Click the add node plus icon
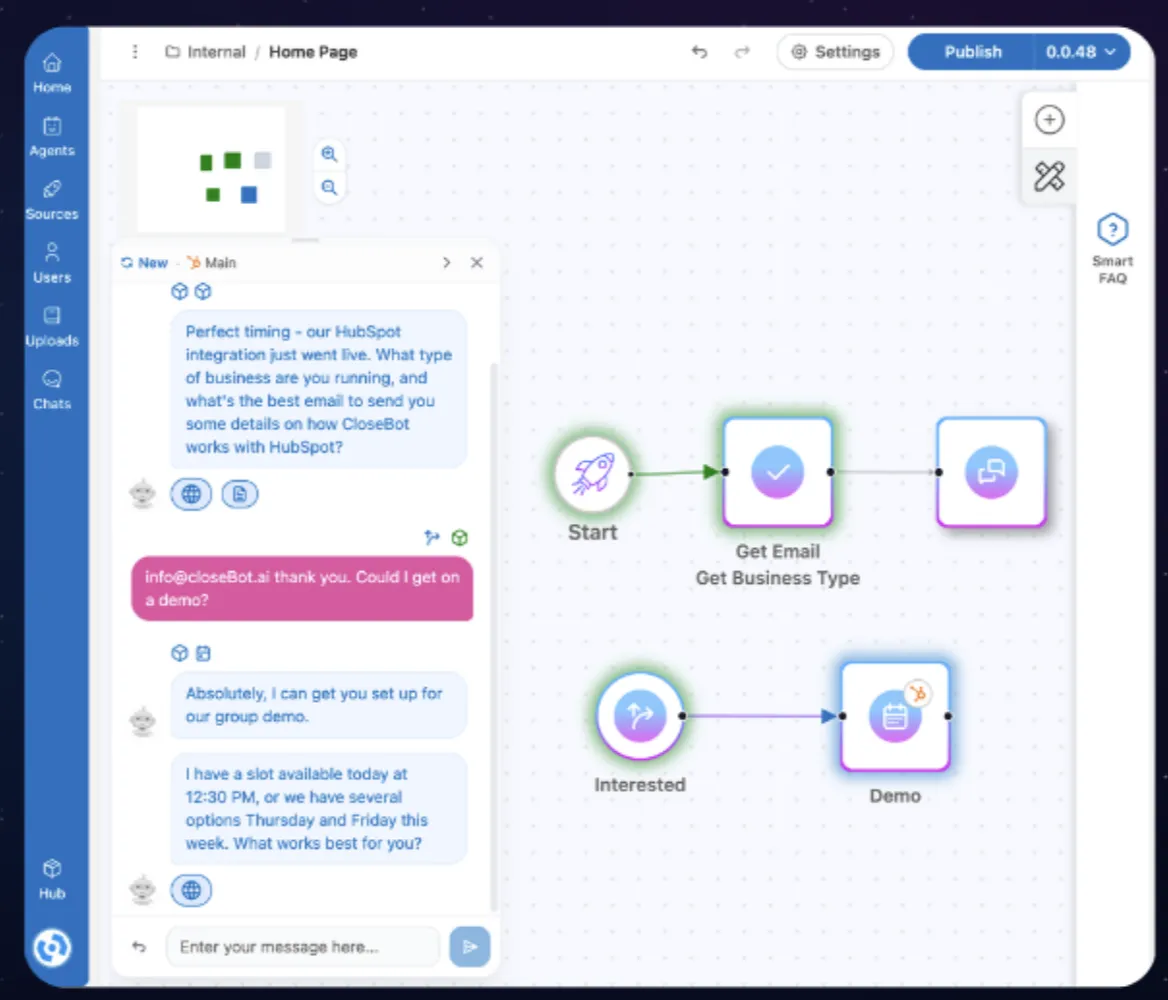 (1049, 120)
